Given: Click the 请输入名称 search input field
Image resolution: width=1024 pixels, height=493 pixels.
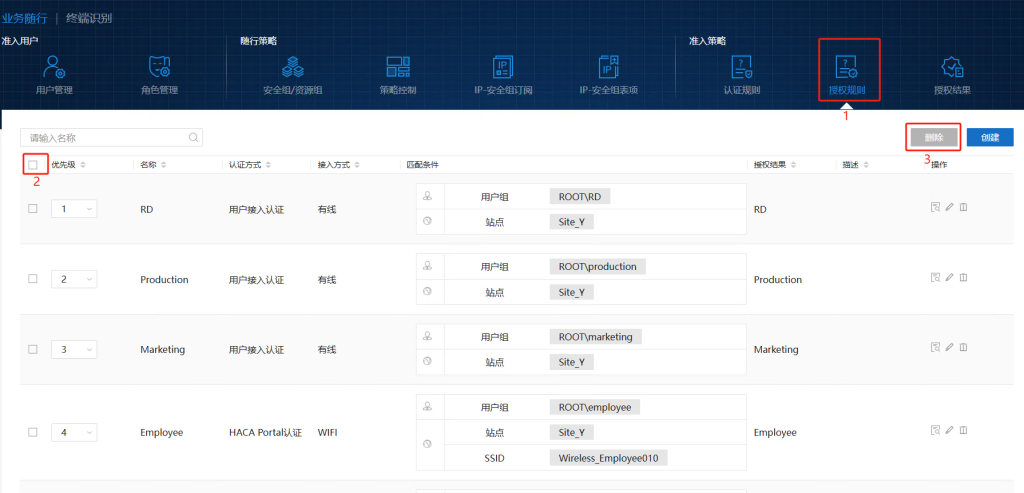Looking at the screenshot, I should click(105, 138).
